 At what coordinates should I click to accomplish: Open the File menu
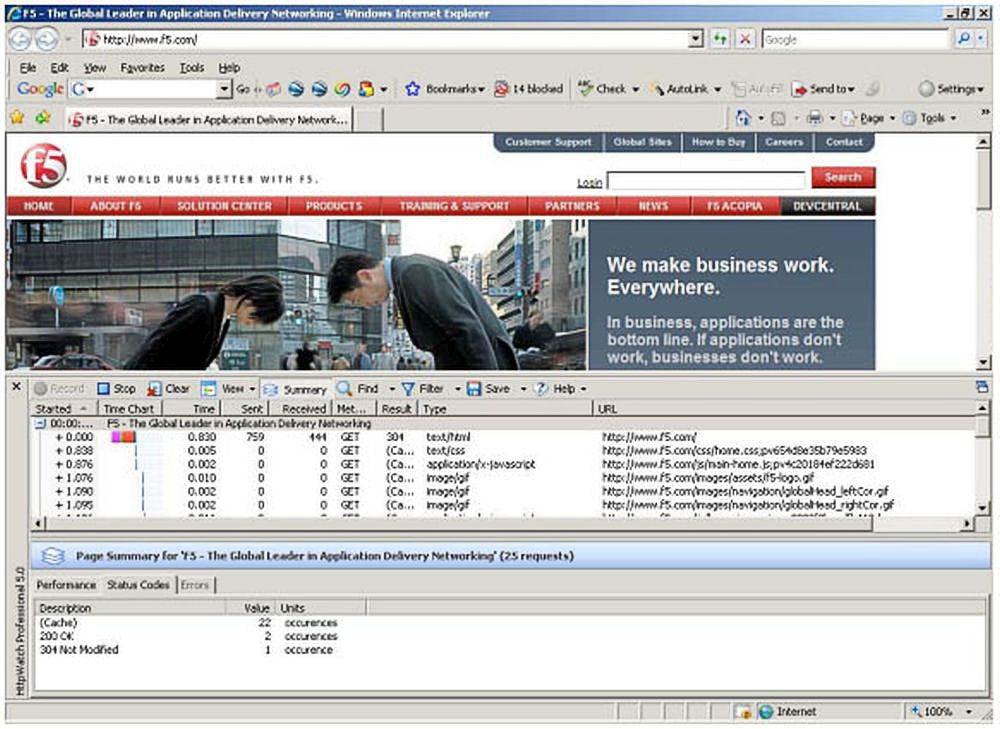[27, 68]
